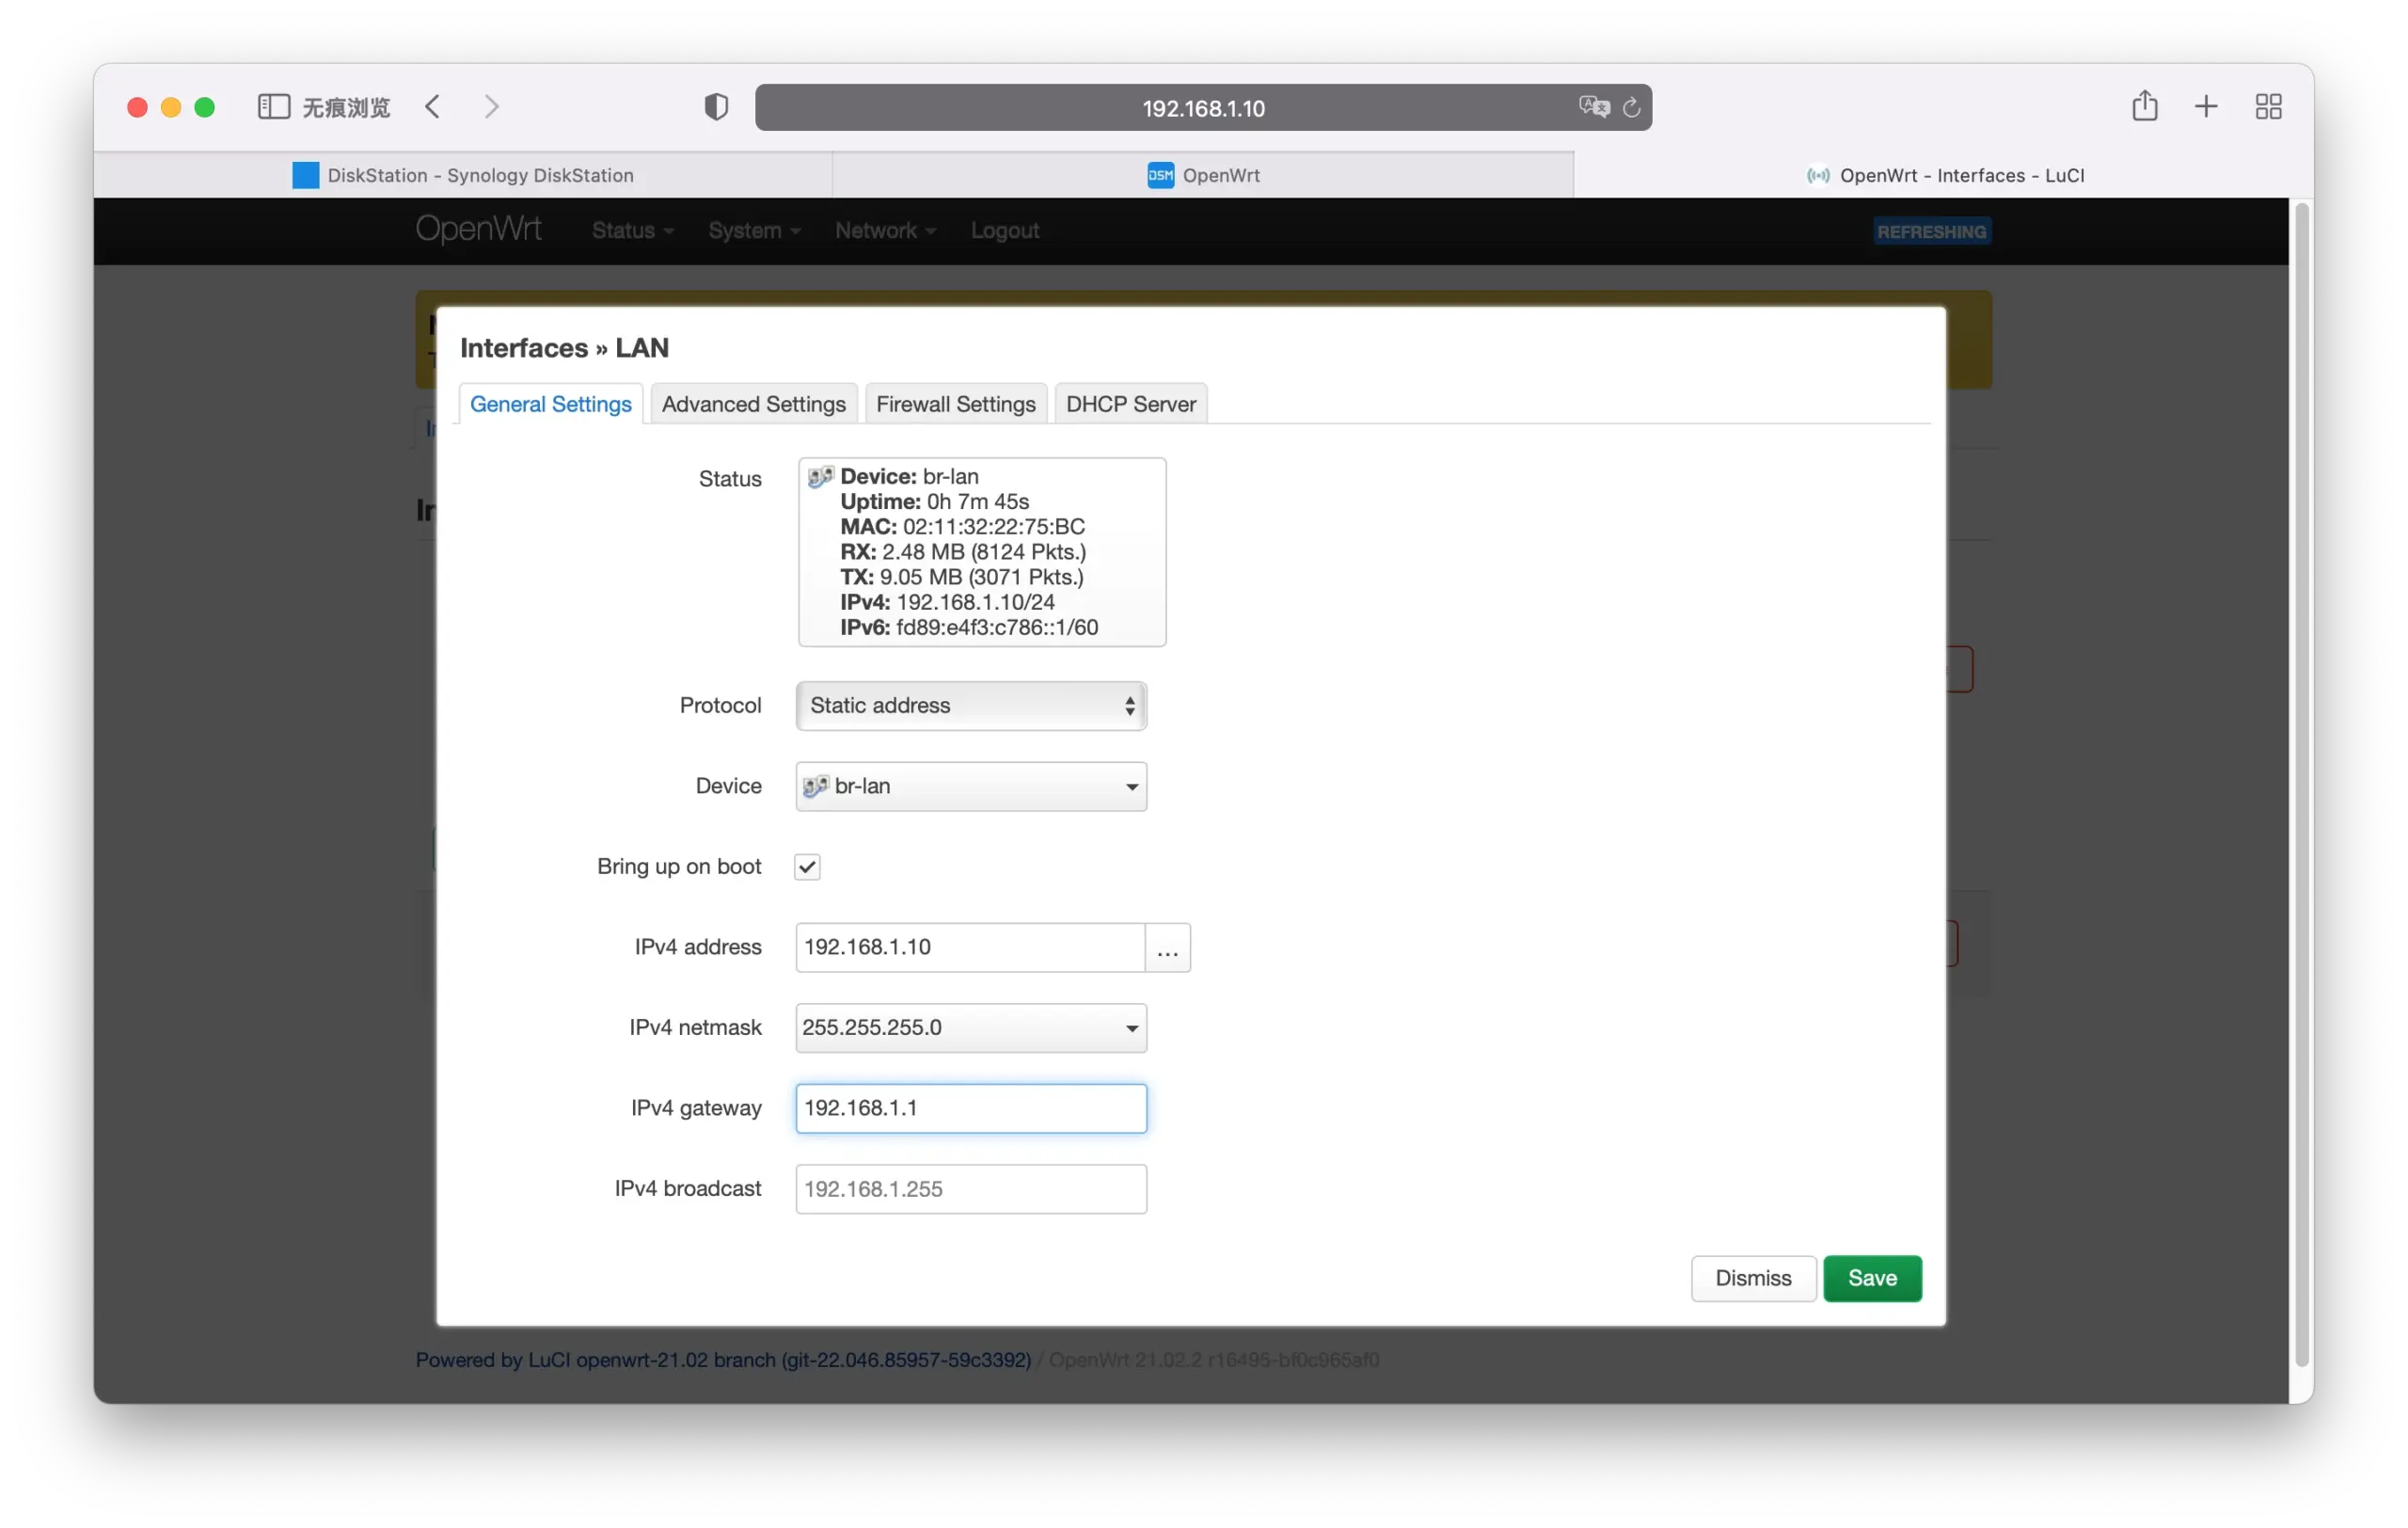Click the DiskStation tab favicon
The image size is (2408, 1528).
point(305,175)
